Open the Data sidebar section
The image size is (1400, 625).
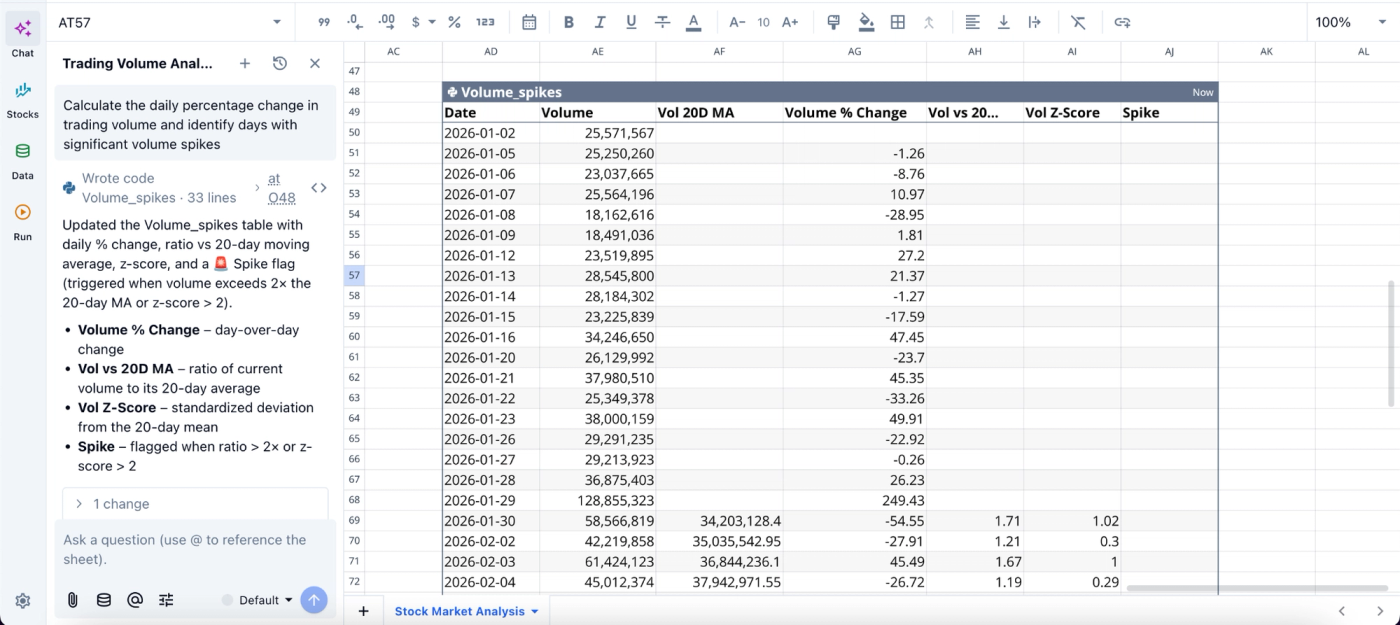point(23,160)
